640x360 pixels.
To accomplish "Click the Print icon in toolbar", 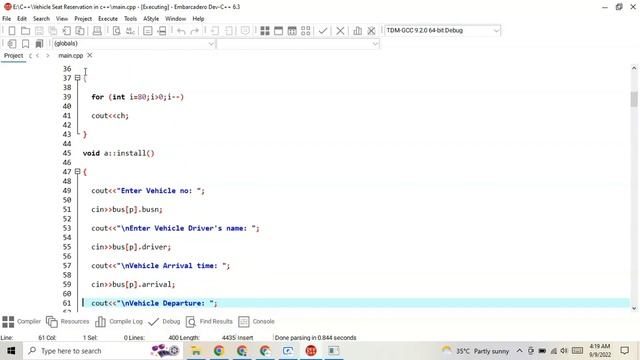I will click(x=97, y=31).
